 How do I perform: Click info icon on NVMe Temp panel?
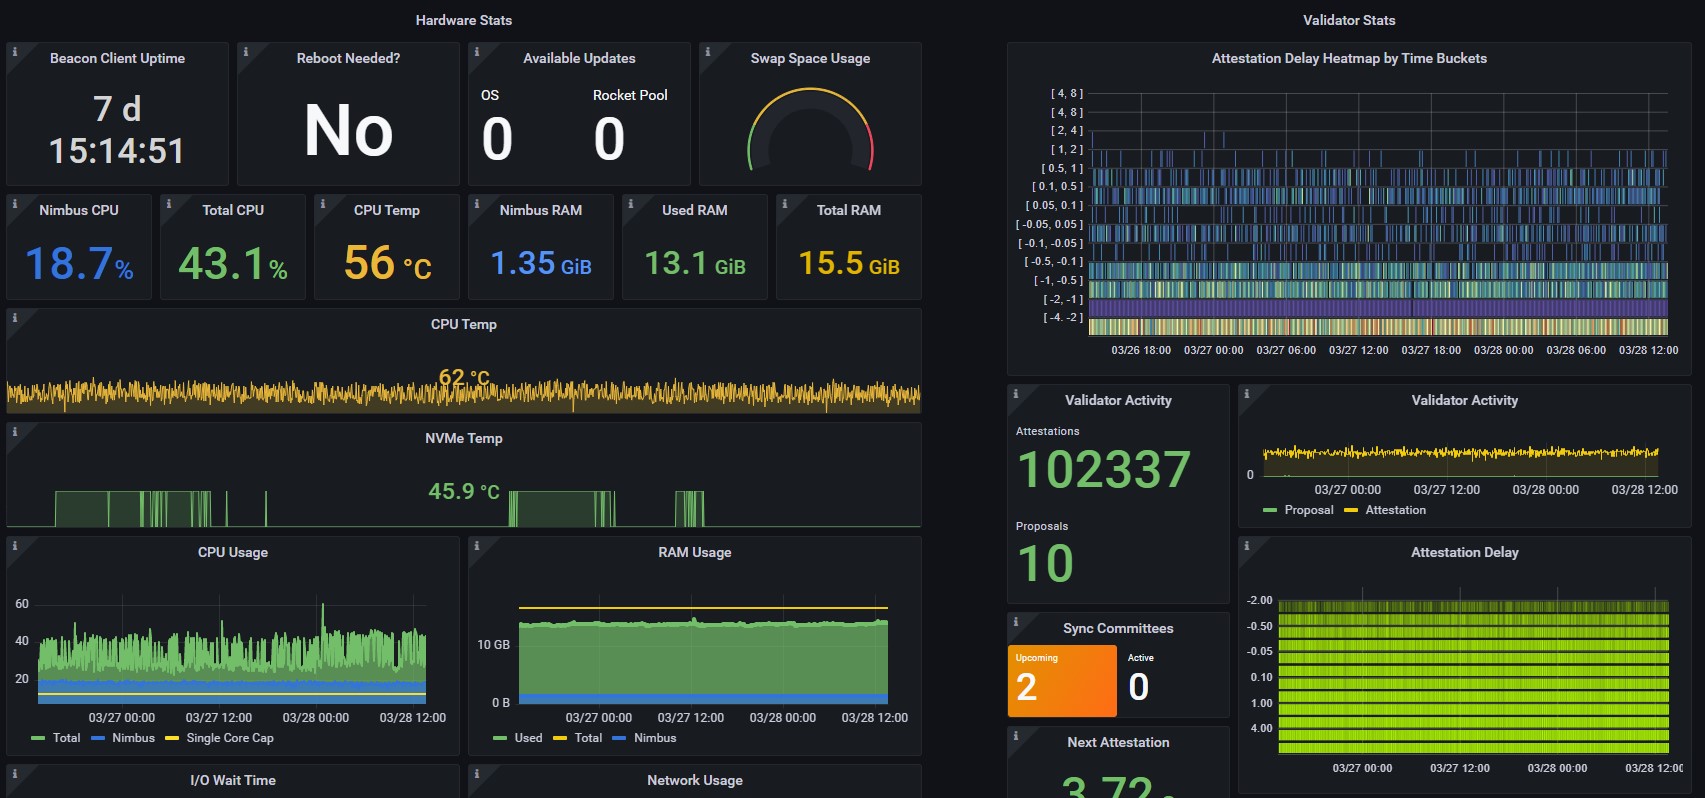tap(14, 432)
